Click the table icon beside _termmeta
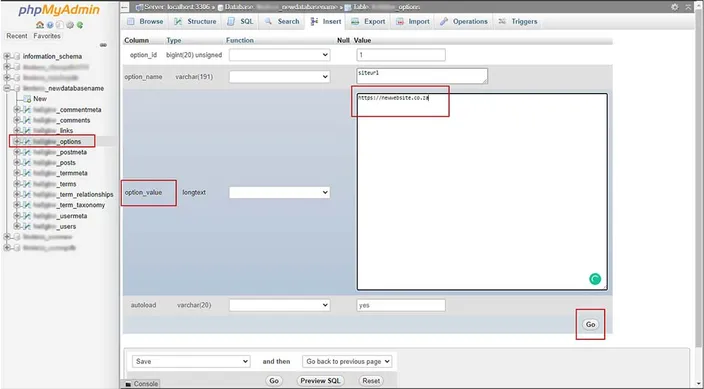 click(x=27, y=173)
